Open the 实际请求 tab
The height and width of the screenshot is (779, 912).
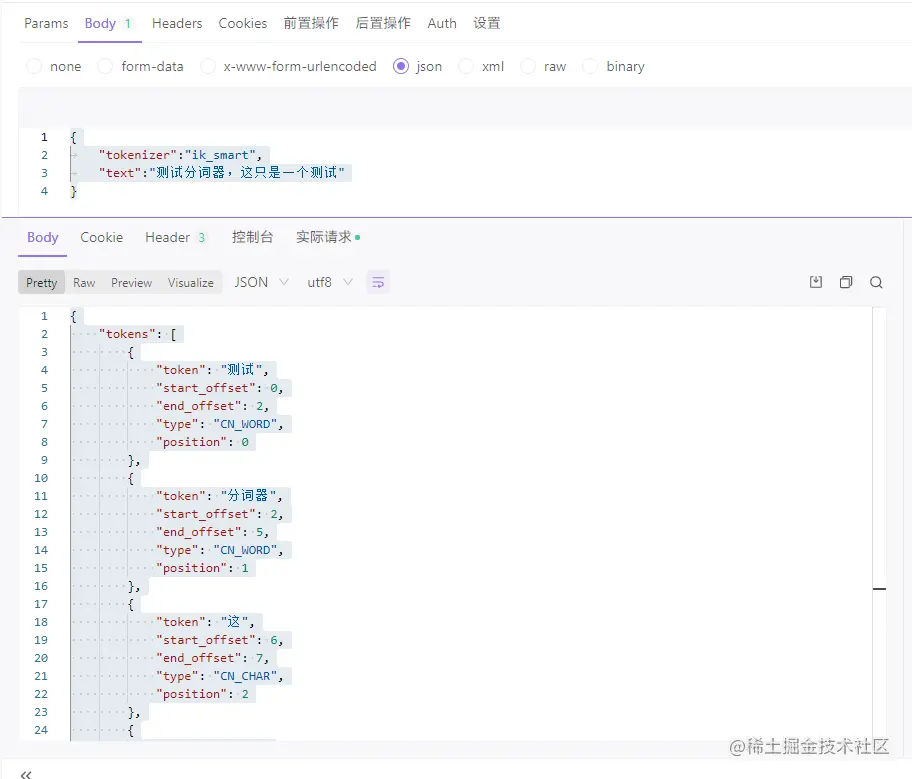(x=328, y=237)
